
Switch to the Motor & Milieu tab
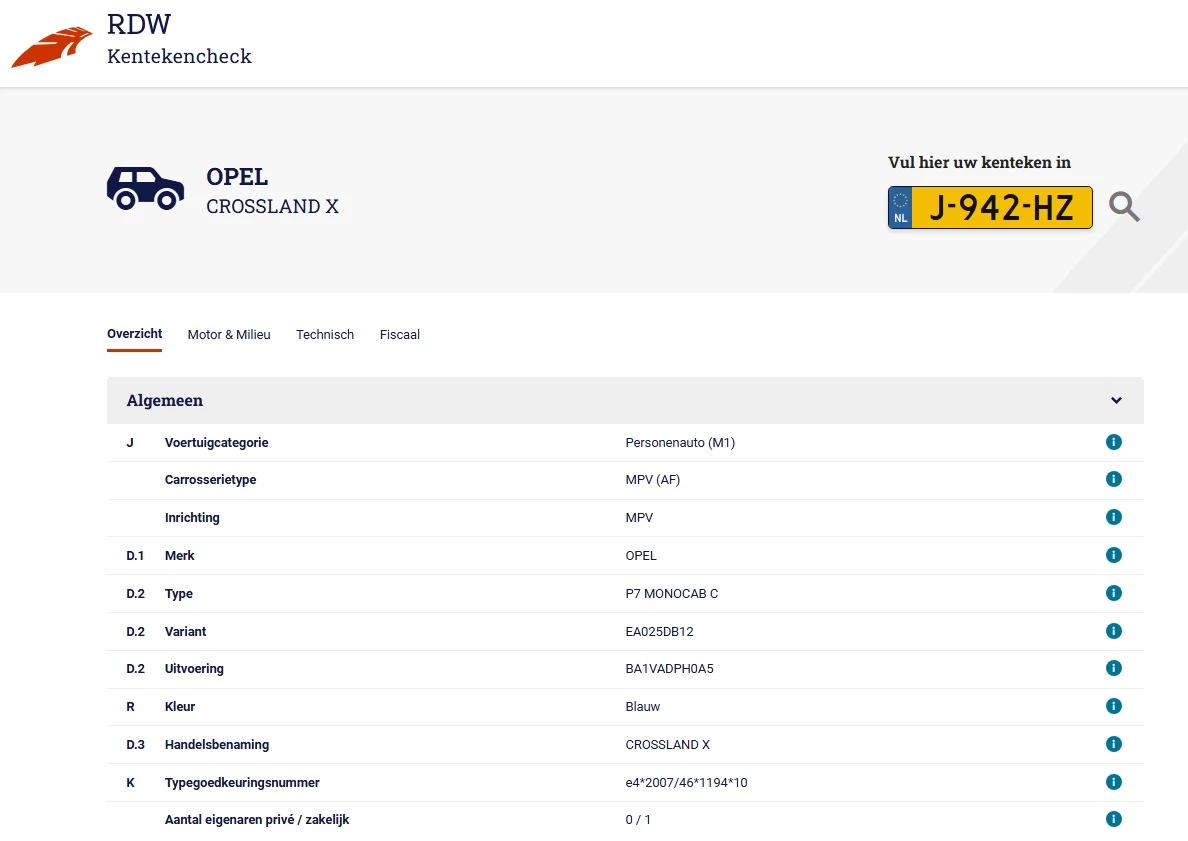coord(229,335)
